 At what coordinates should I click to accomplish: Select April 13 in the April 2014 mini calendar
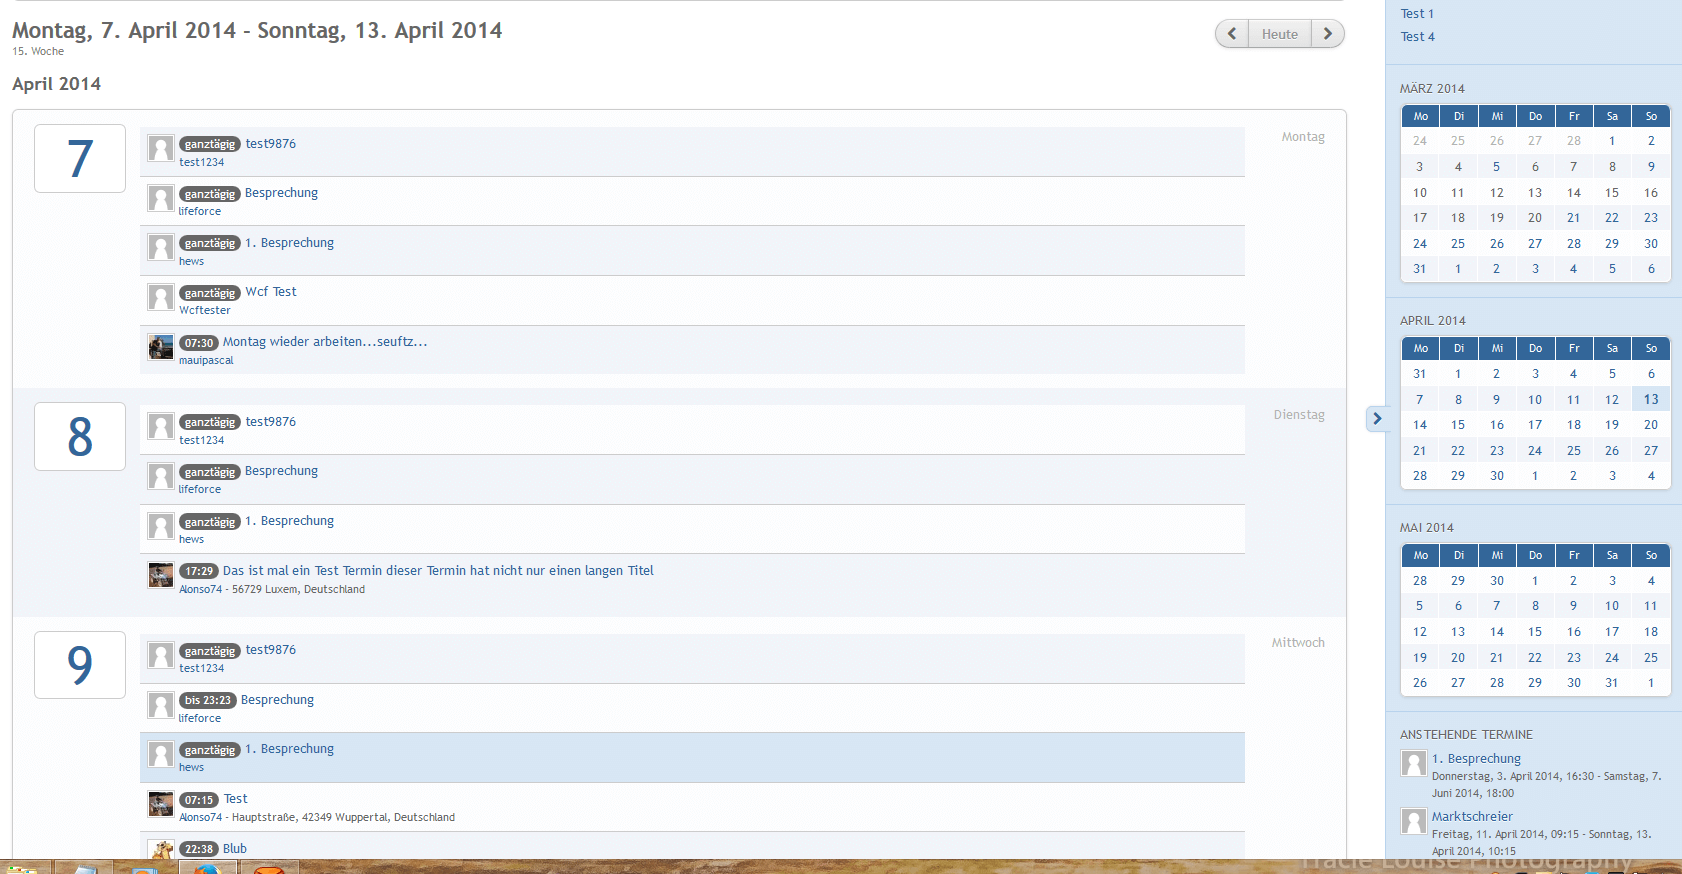point(1650,399)
